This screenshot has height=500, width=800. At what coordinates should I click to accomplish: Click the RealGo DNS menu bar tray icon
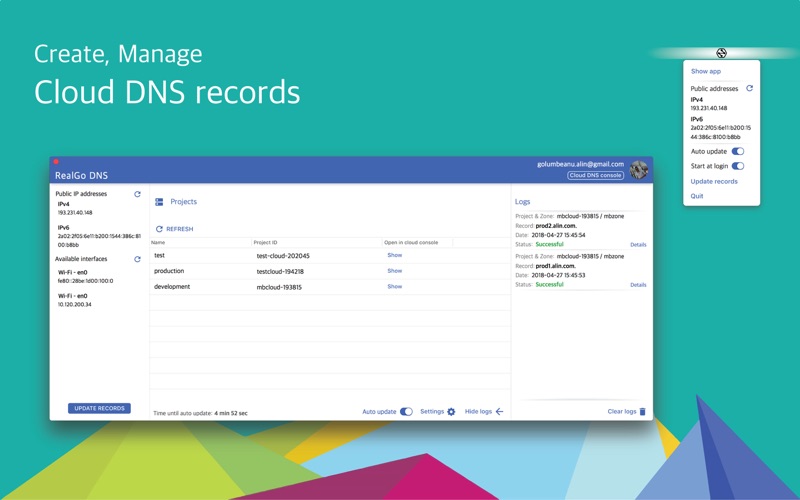(721, 53)
